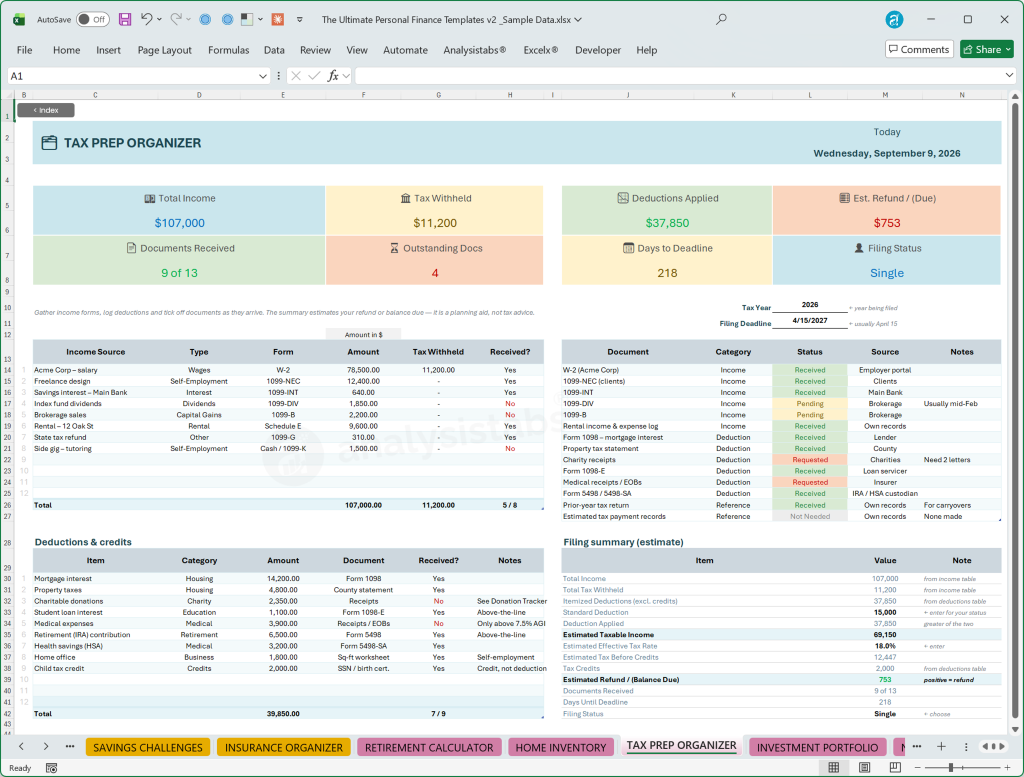
Task: Click the zoom slider handle
Action: (951, 768)
